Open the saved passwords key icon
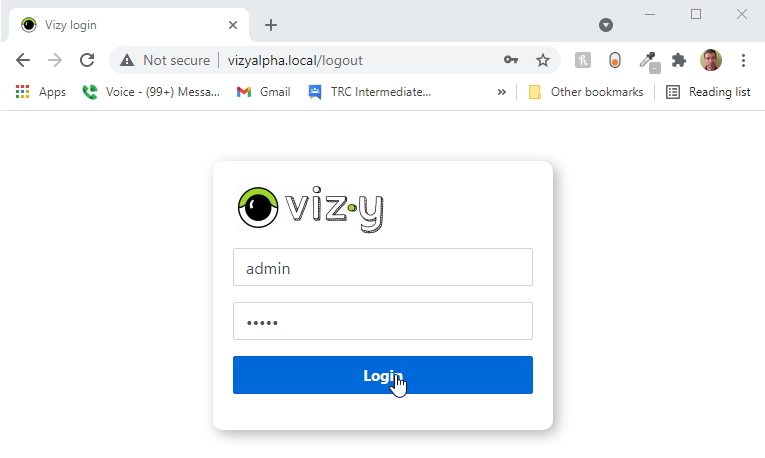This screenshot has height=458, width=765. point(511,60)
